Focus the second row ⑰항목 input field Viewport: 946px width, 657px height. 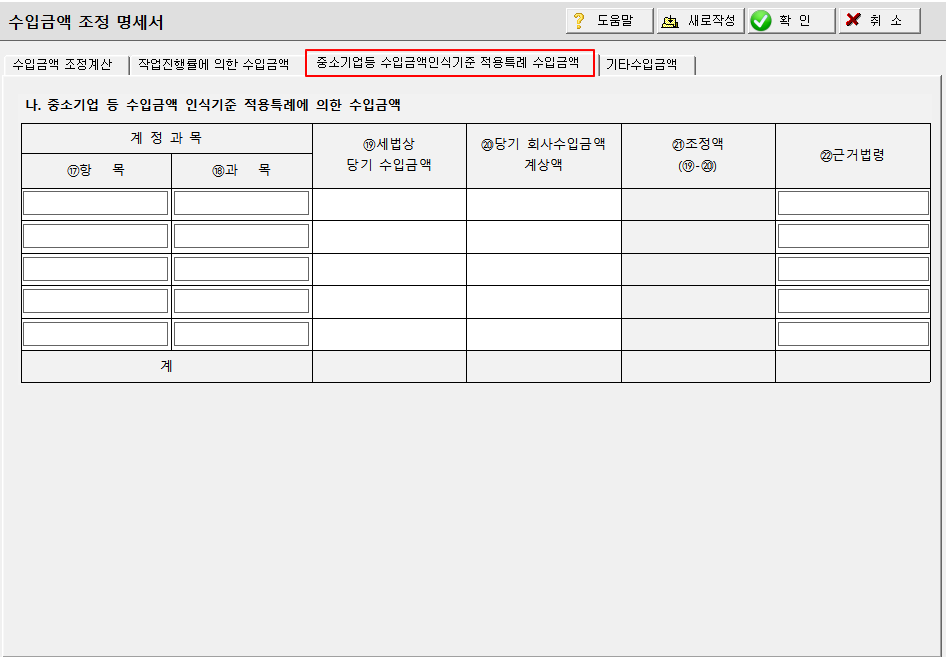tap(95, 236)
